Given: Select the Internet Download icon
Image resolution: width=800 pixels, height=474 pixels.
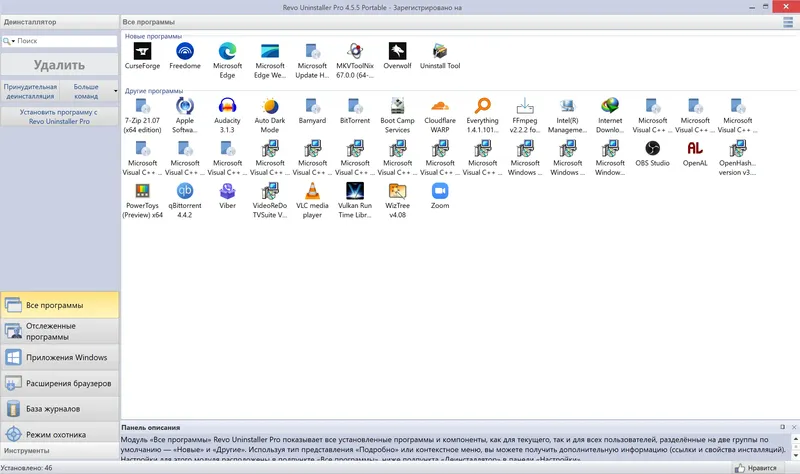Looking at the screenshot, I should point(610,106).
